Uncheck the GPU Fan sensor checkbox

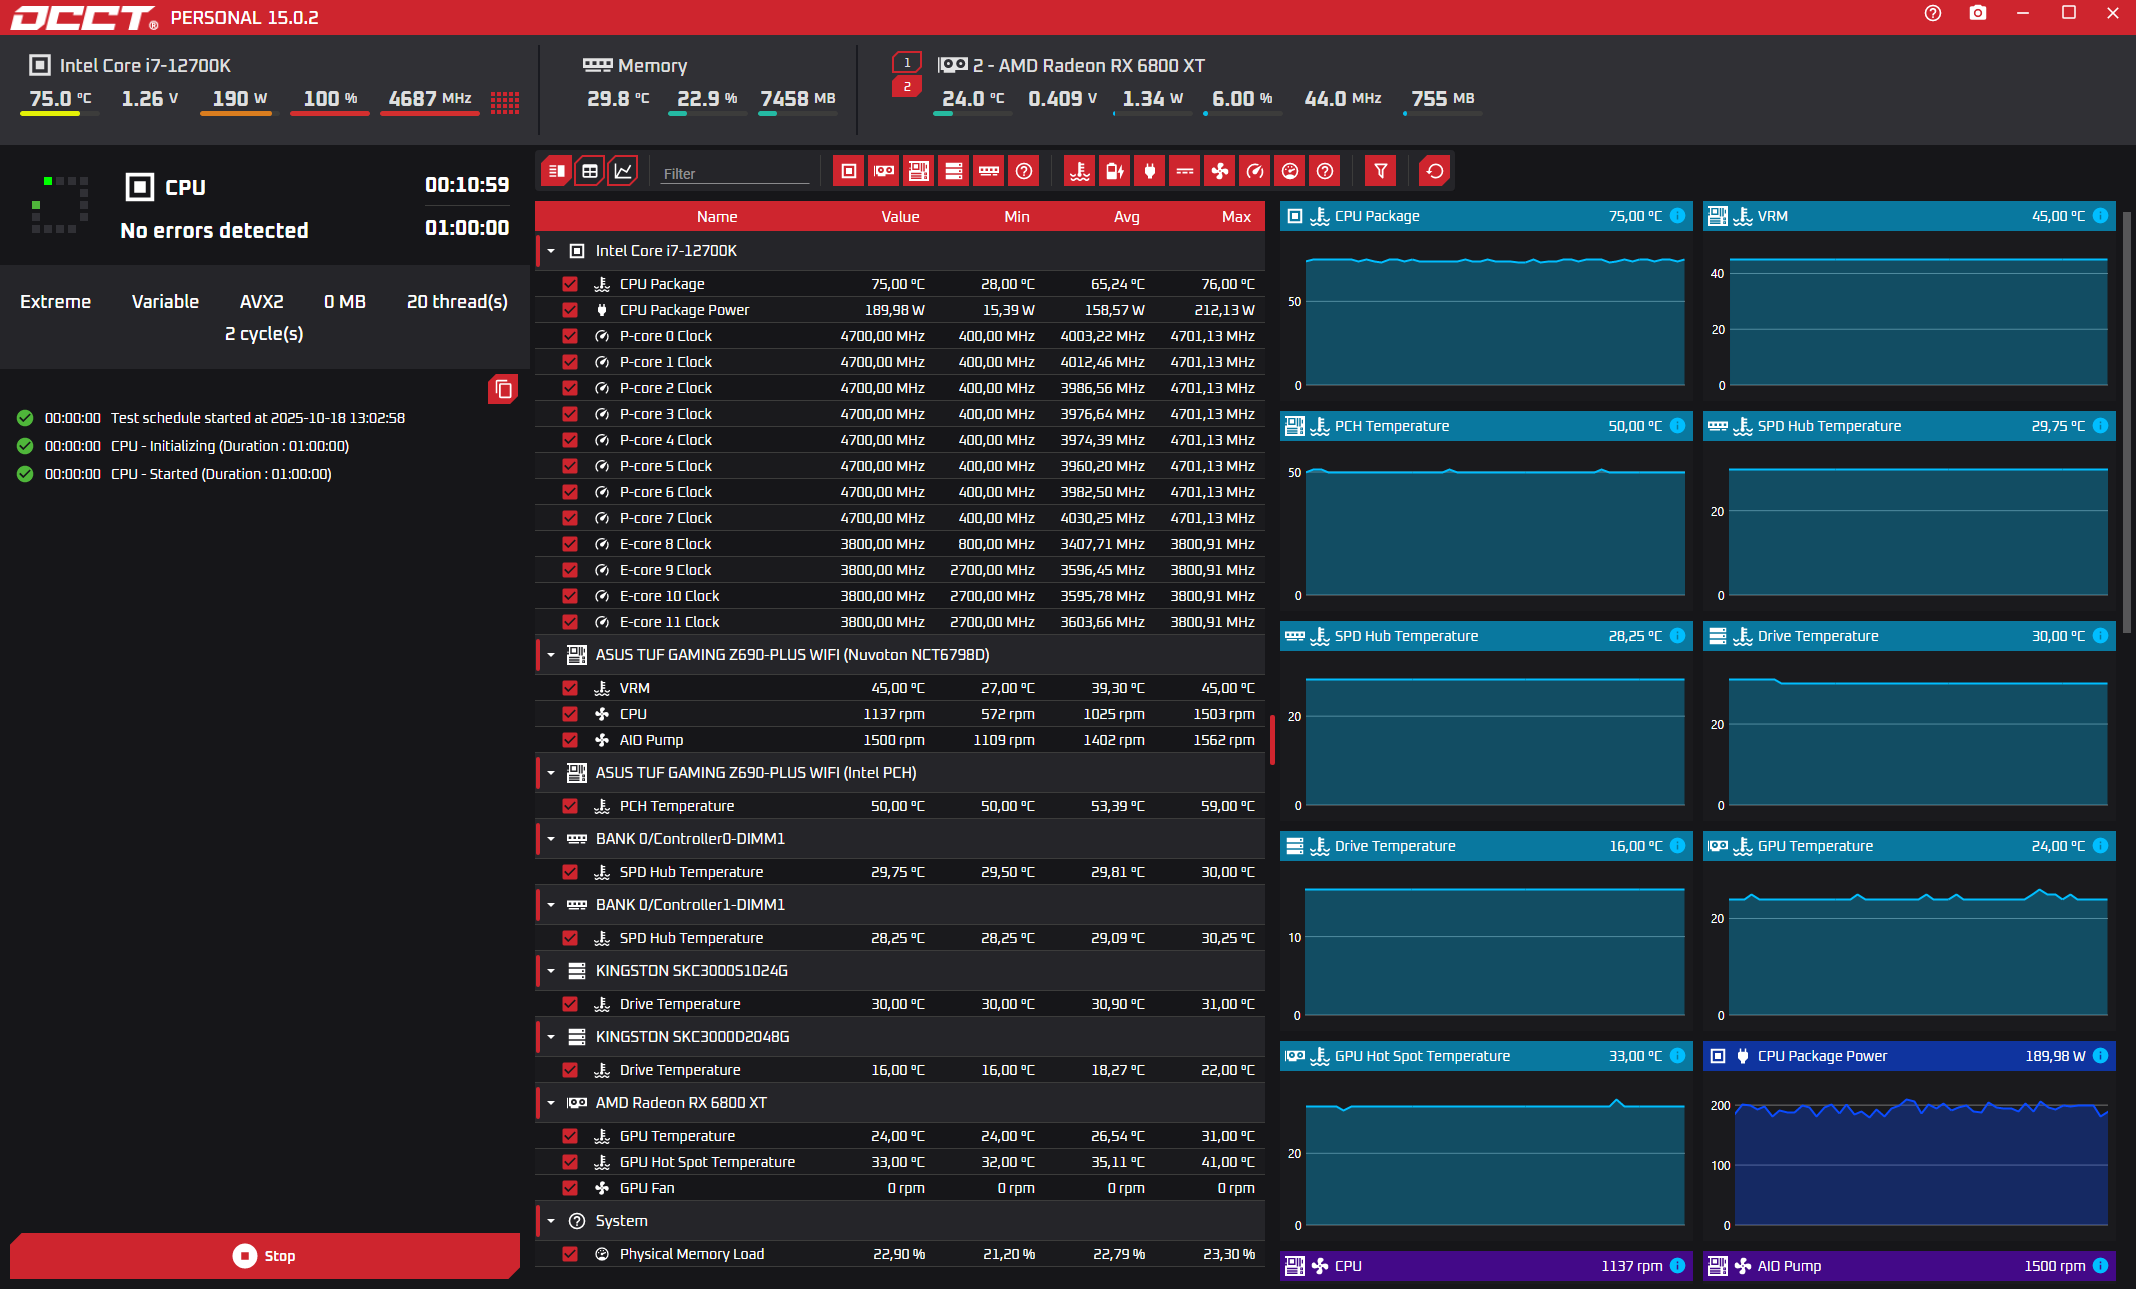570,1188
